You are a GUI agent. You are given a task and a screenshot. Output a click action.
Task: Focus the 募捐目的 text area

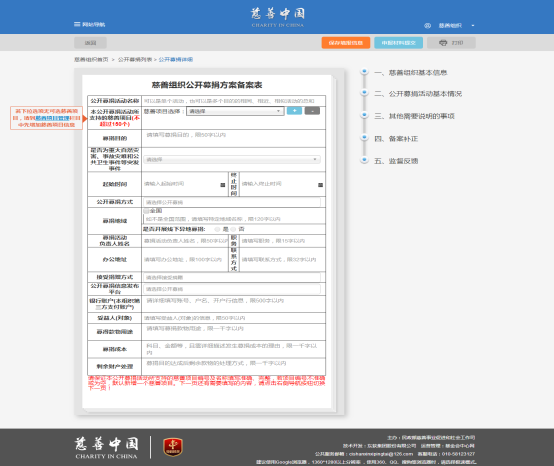point(233,138)
